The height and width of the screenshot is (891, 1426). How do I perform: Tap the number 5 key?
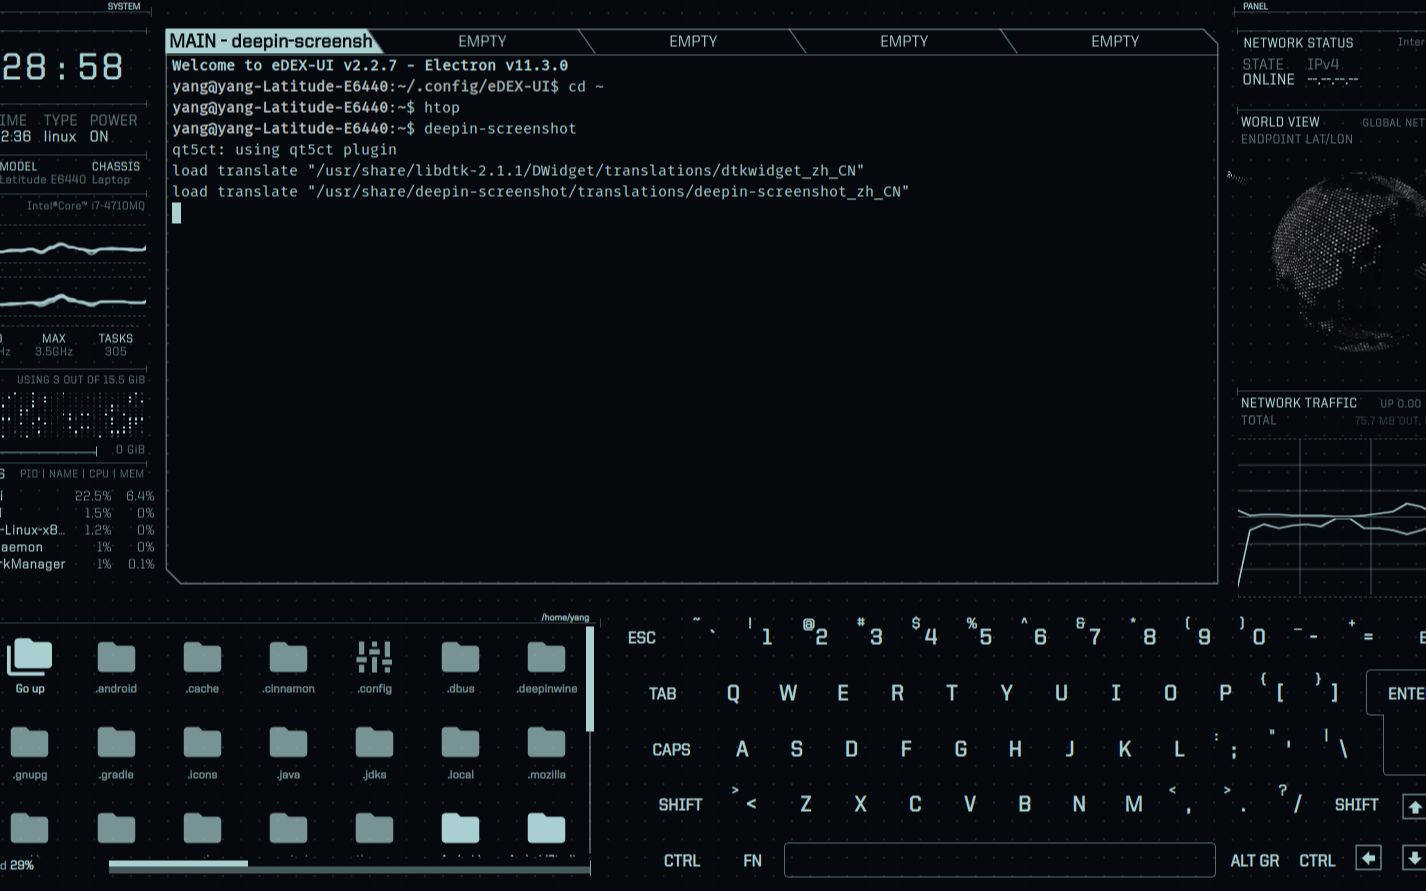pos(980,634)
